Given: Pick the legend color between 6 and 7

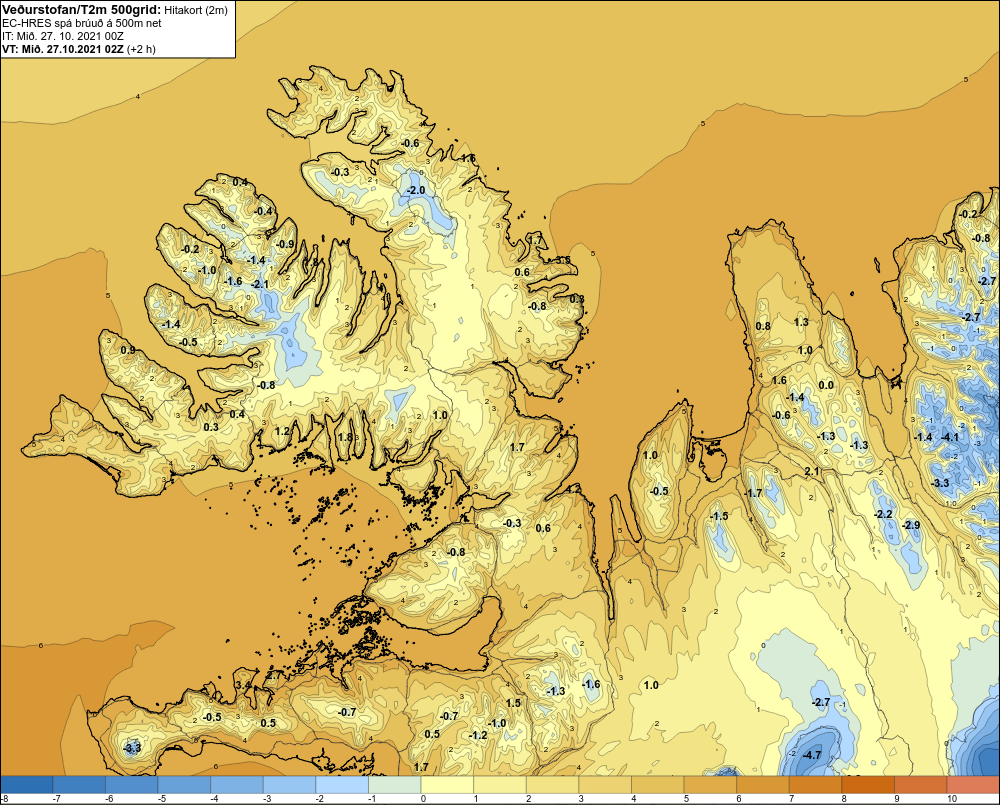Looking at the screenshot, I should tap(762, 785).
